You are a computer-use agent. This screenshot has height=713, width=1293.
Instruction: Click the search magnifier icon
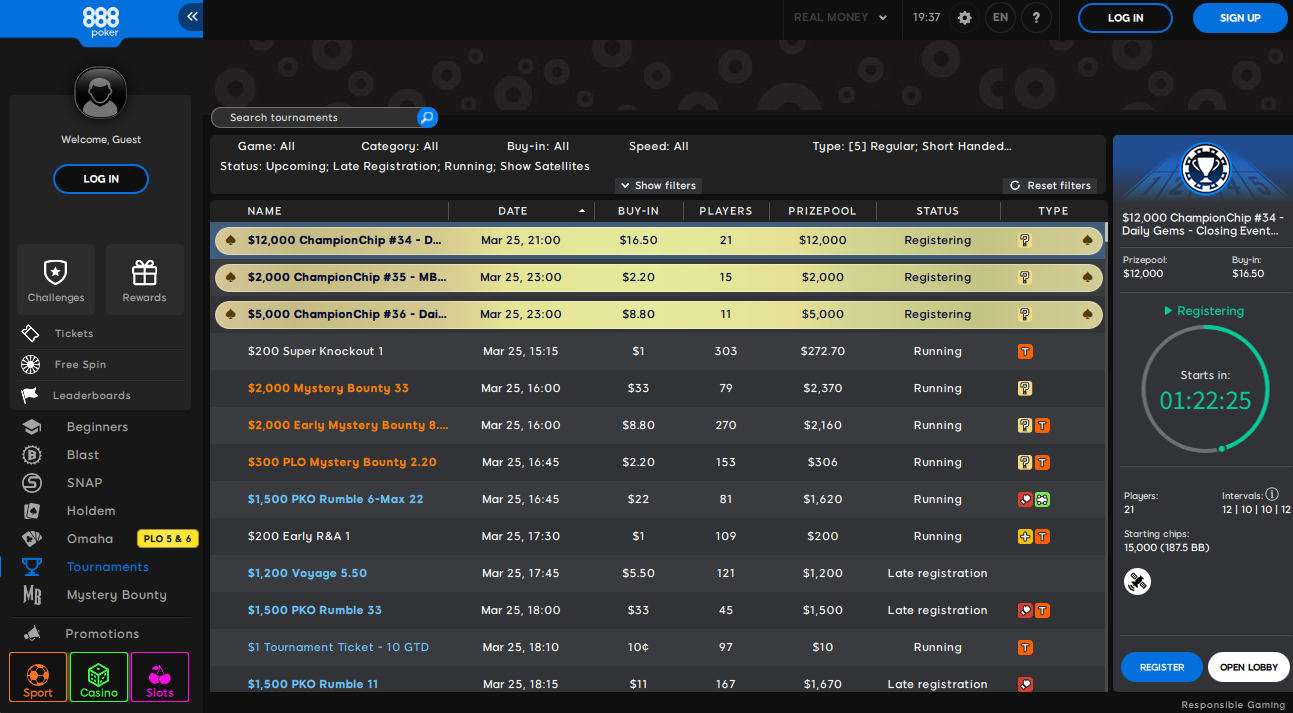point(427,118)
